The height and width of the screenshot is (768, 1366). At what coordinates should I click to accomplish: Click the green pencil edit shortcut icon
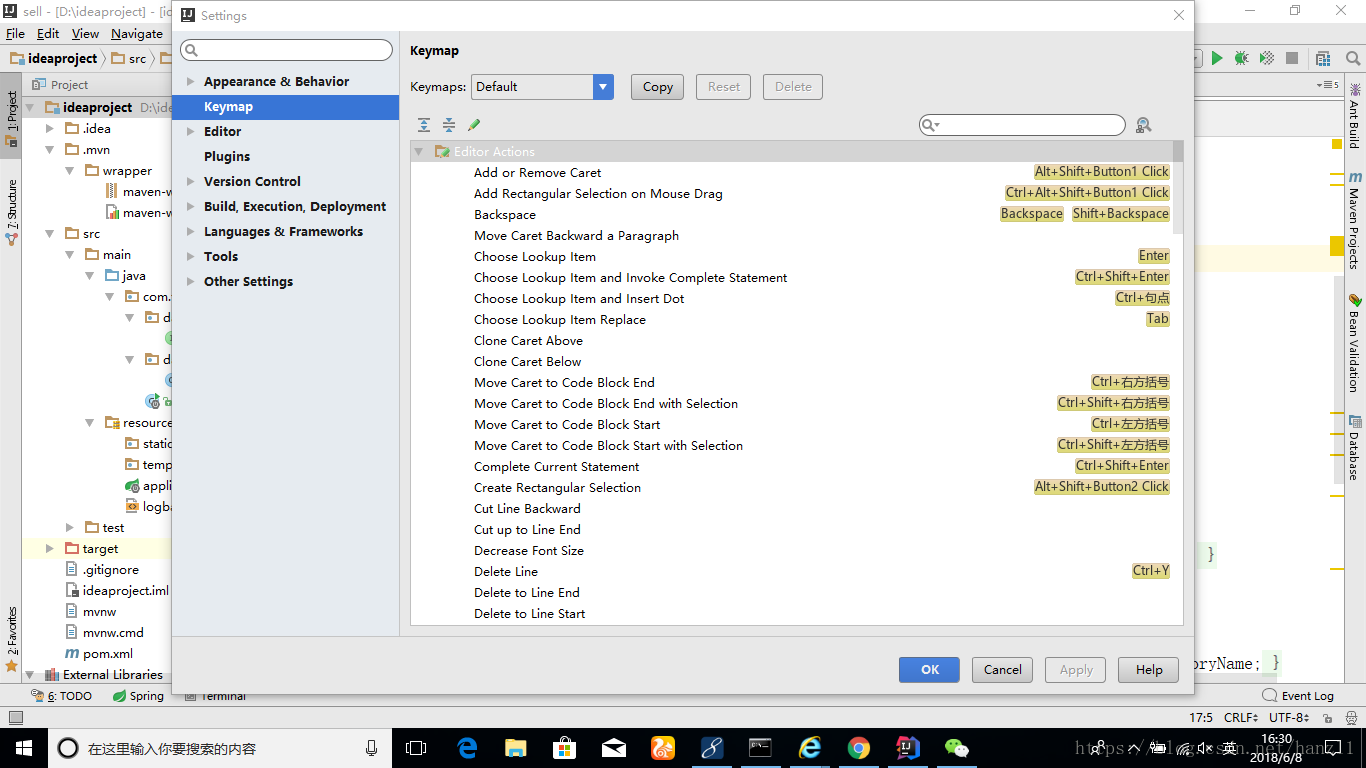click(x=474, y=125)
